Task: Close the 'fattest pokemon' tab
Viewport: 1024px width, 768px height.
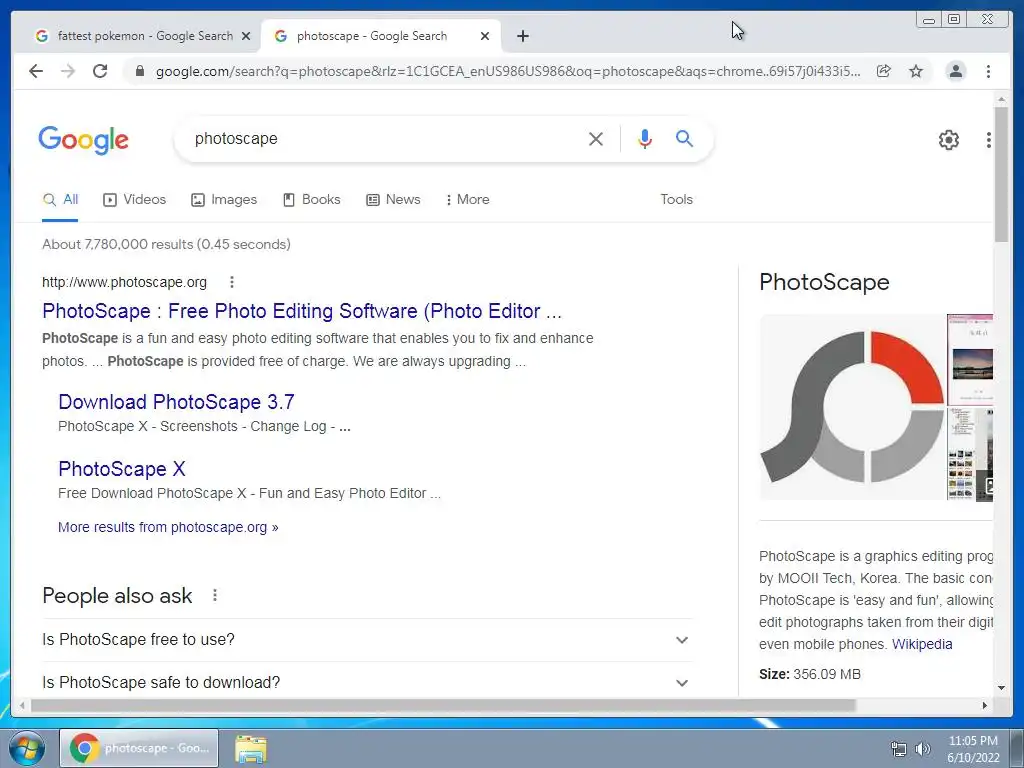Action: (x=246, y=36)
